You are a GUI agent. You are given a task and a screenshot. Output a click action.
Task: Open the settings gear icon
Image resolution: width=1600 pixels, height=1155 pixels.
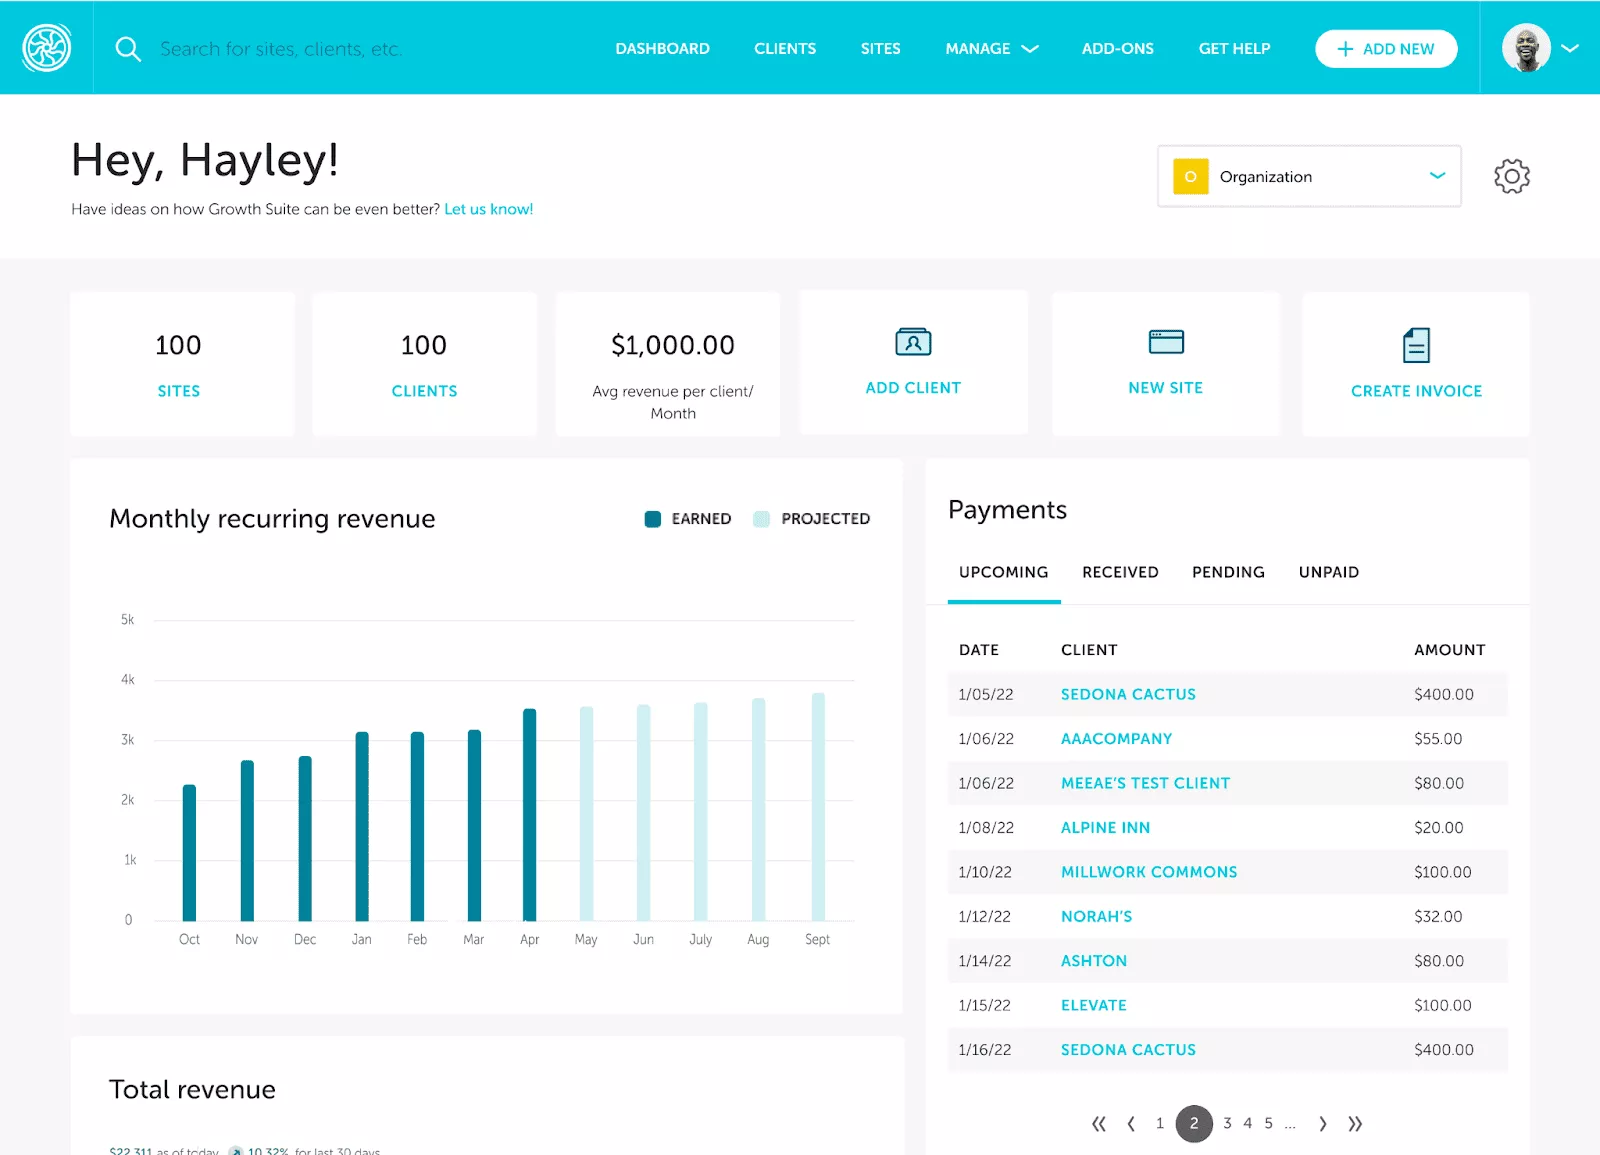point(1512,176)
